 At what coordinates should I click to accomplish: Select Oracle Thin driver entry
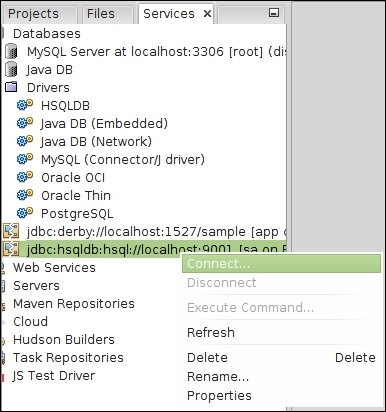pyautogui.click(x=76, y=196)
